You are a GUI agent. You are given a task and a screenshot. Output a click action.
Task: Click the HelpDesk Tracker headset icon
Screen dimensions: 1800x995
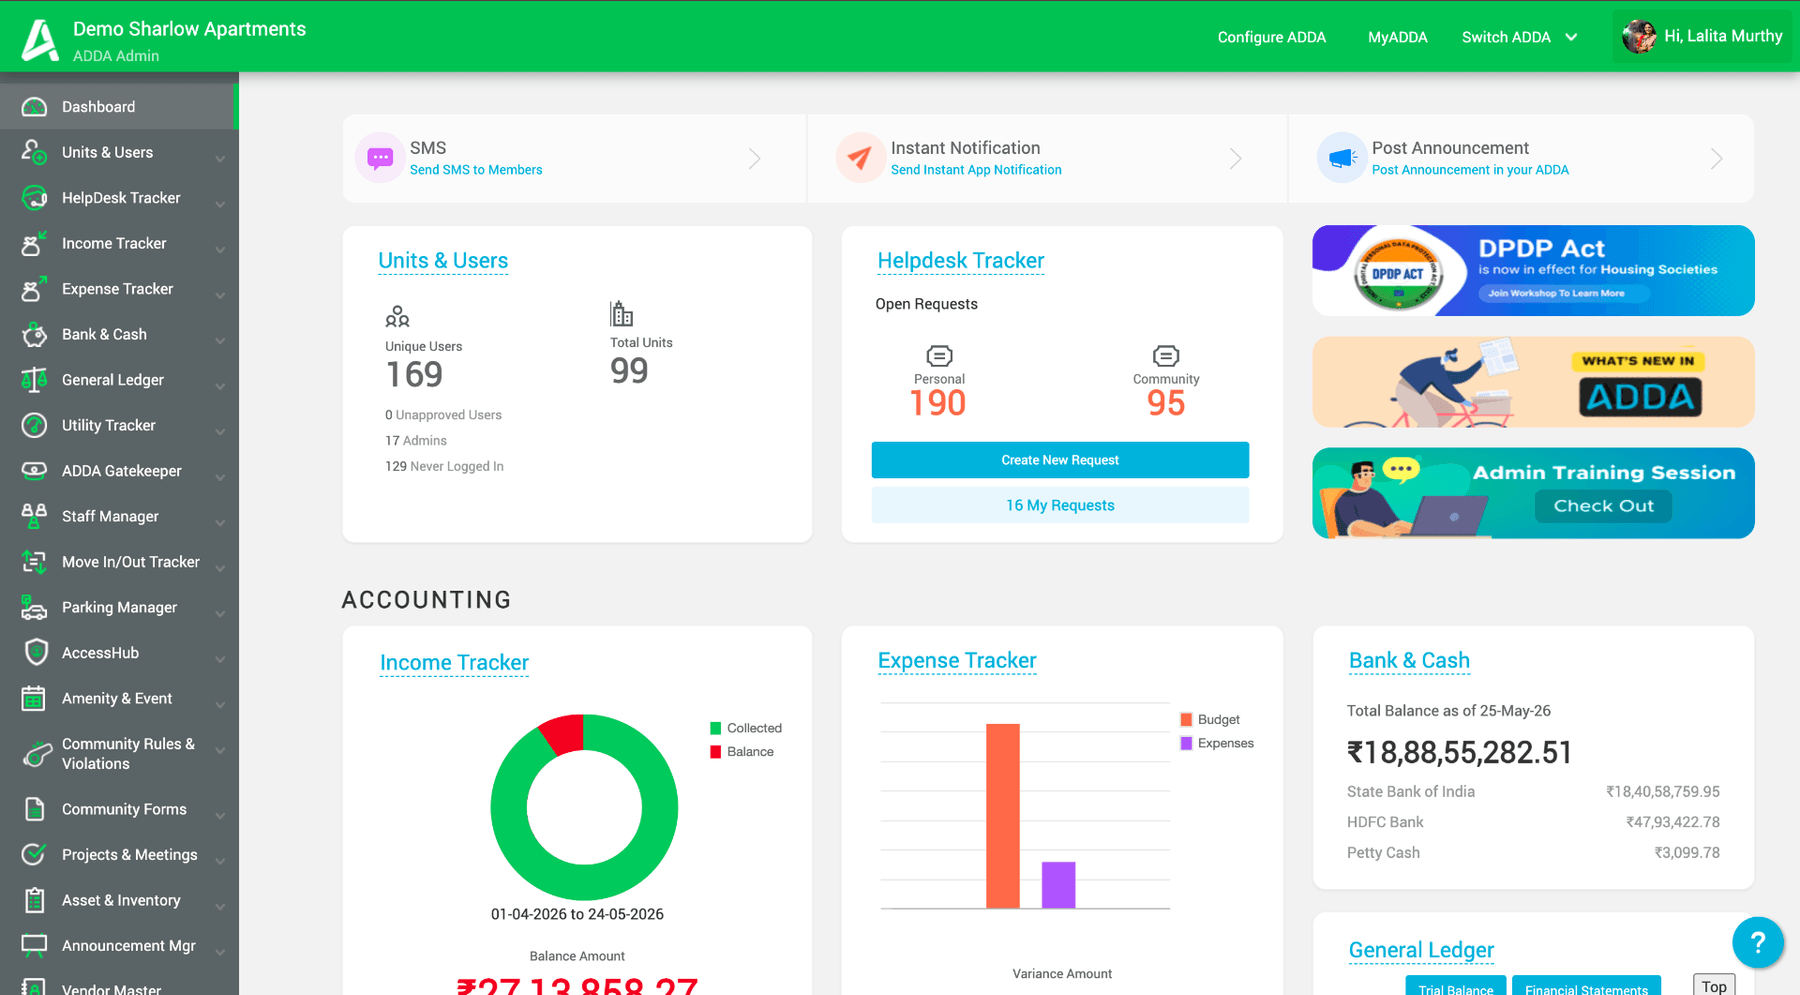click(x=34, y=198)
